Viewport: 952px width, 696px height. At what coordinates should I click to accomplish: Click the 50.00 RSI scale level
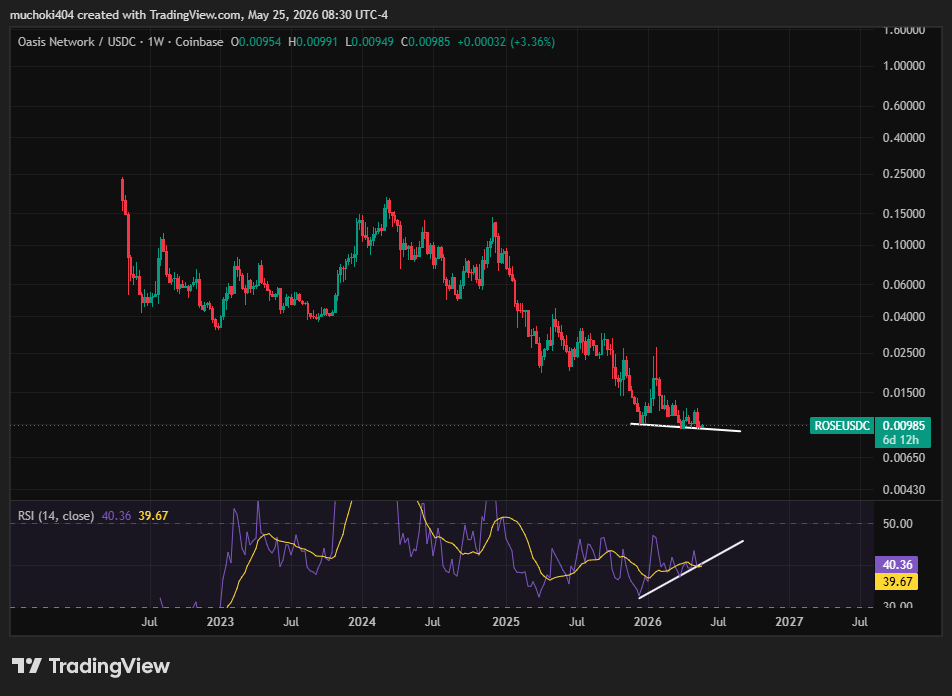[897, 524]
